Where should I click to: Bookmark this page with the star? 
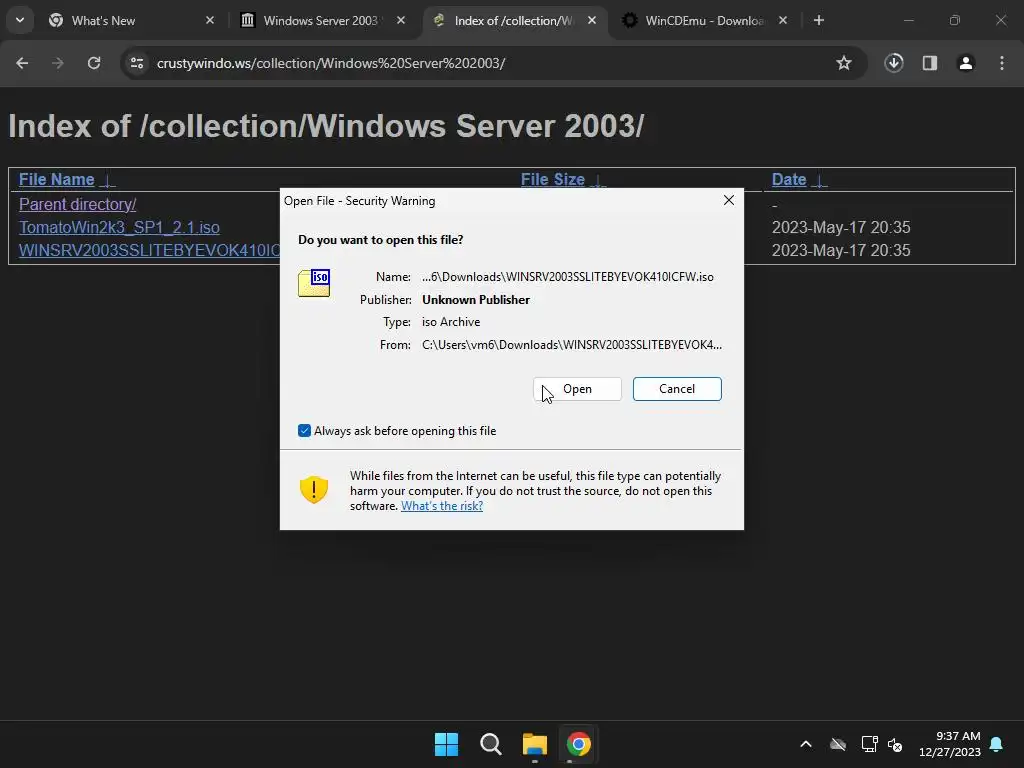844,63
